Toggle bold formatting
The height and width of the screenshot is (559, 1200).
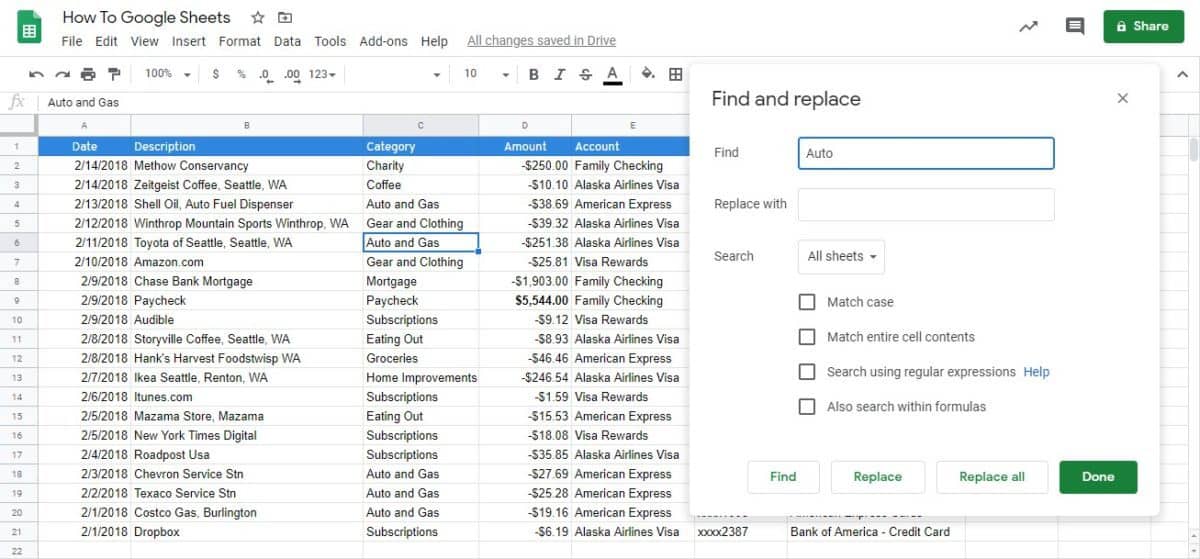(x=534, y=74)
